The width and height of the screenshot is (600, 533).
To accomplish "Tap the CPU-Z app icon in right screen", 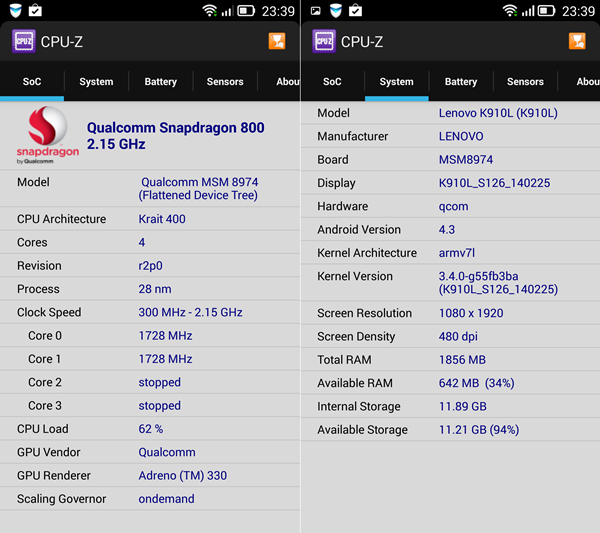I will [x=324, y=41].
